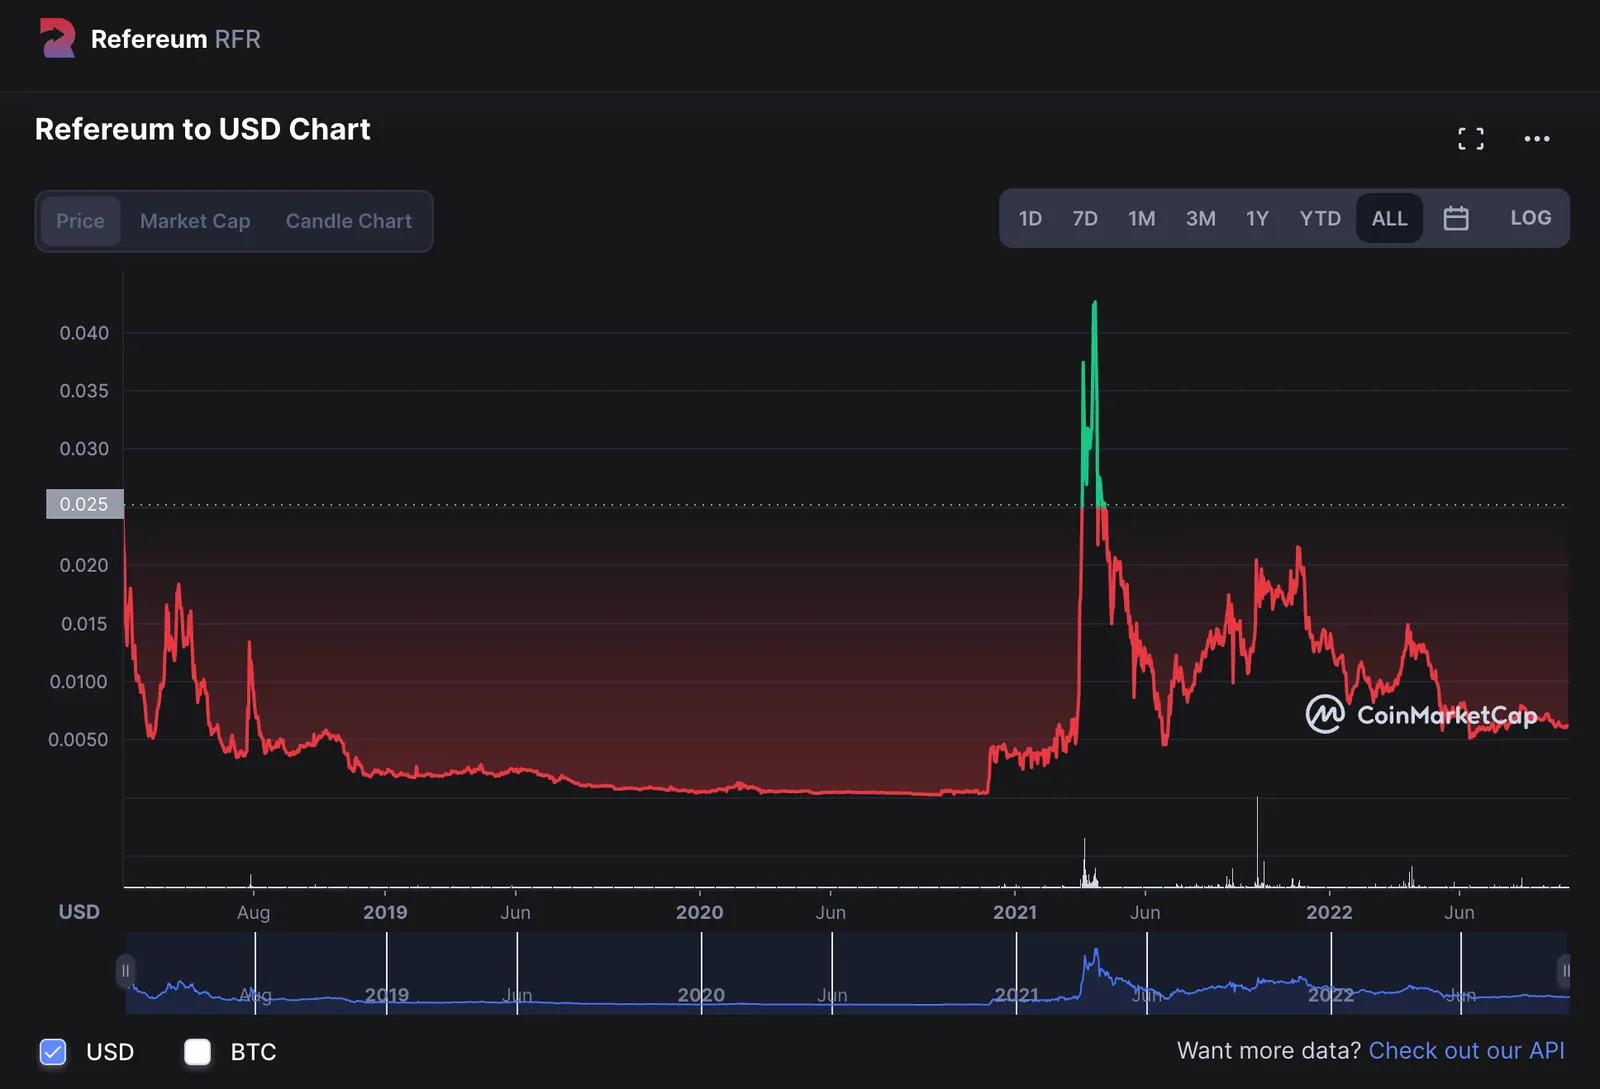This screenshot has height=1089, width=1600.
Task: Click the 2019 x-axis label
Action: point(385,912)
